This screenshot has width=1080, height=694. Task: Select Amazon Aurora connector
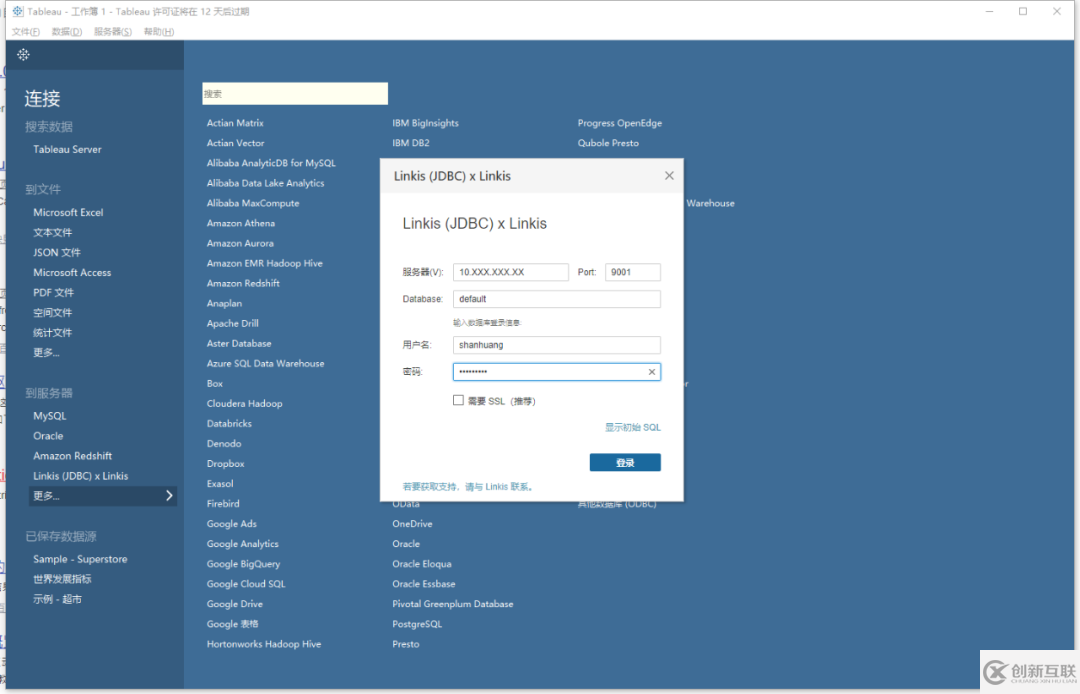tap(240, 243)
